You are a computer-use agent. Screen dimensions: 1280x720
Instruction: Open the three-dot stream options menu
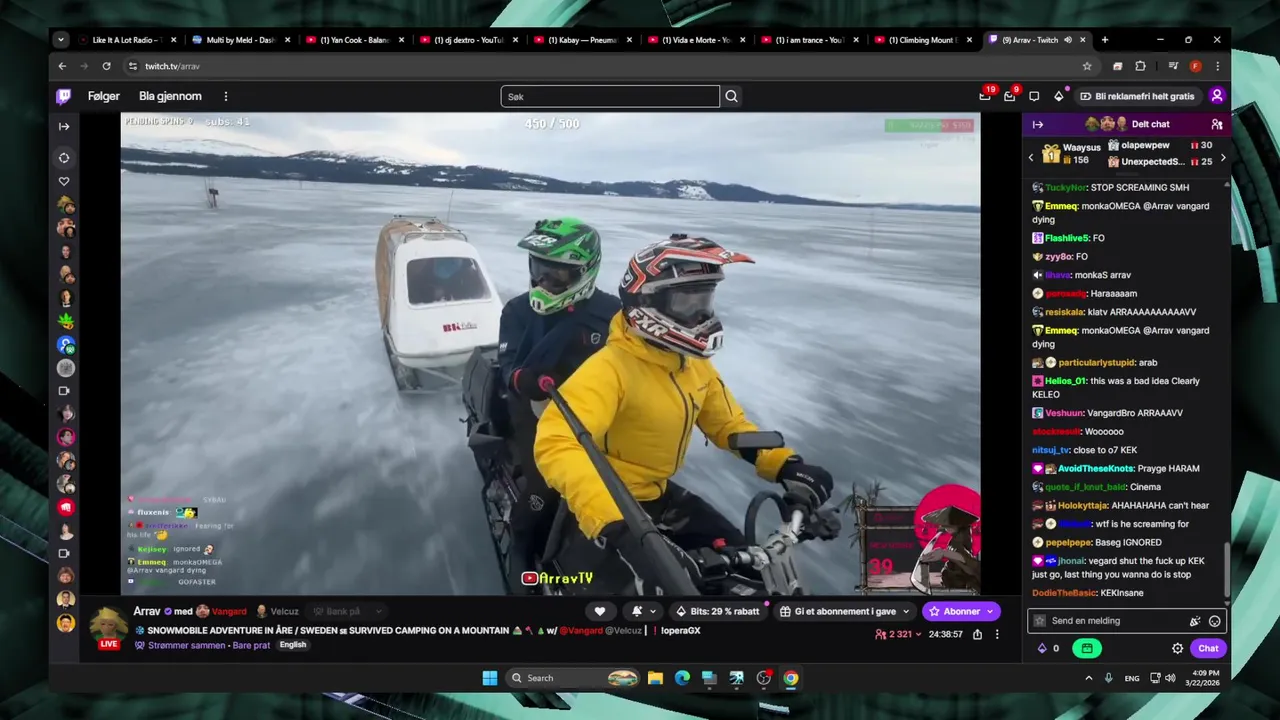click(x=997, y=634)
